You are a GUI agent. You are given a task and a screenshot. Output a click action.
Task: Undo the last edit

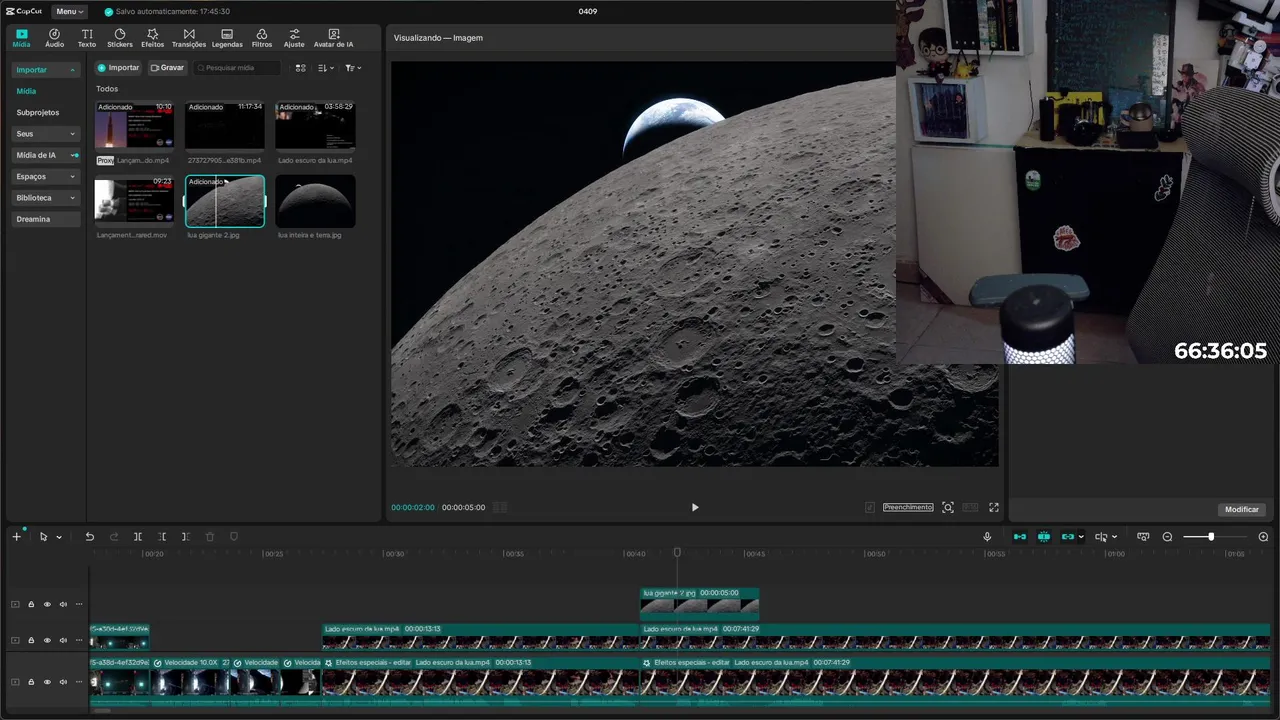click(89, 537)
